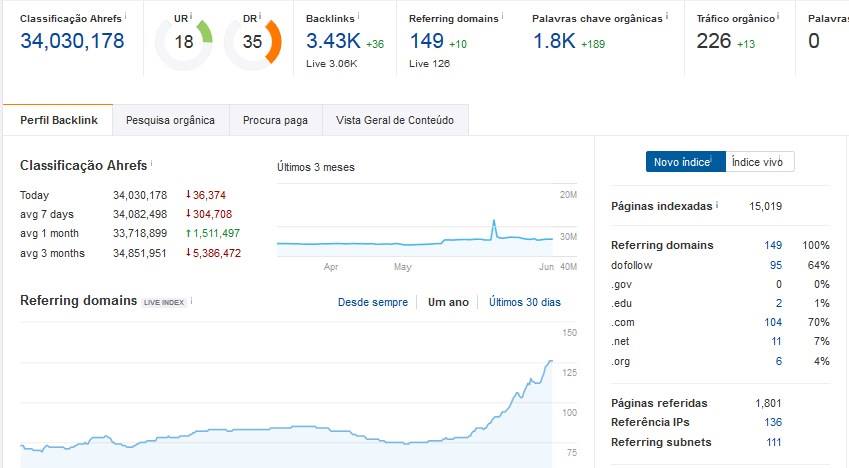Click the UR 18 gauge
This screenshot has height=468, width=849.
(184, 42)
